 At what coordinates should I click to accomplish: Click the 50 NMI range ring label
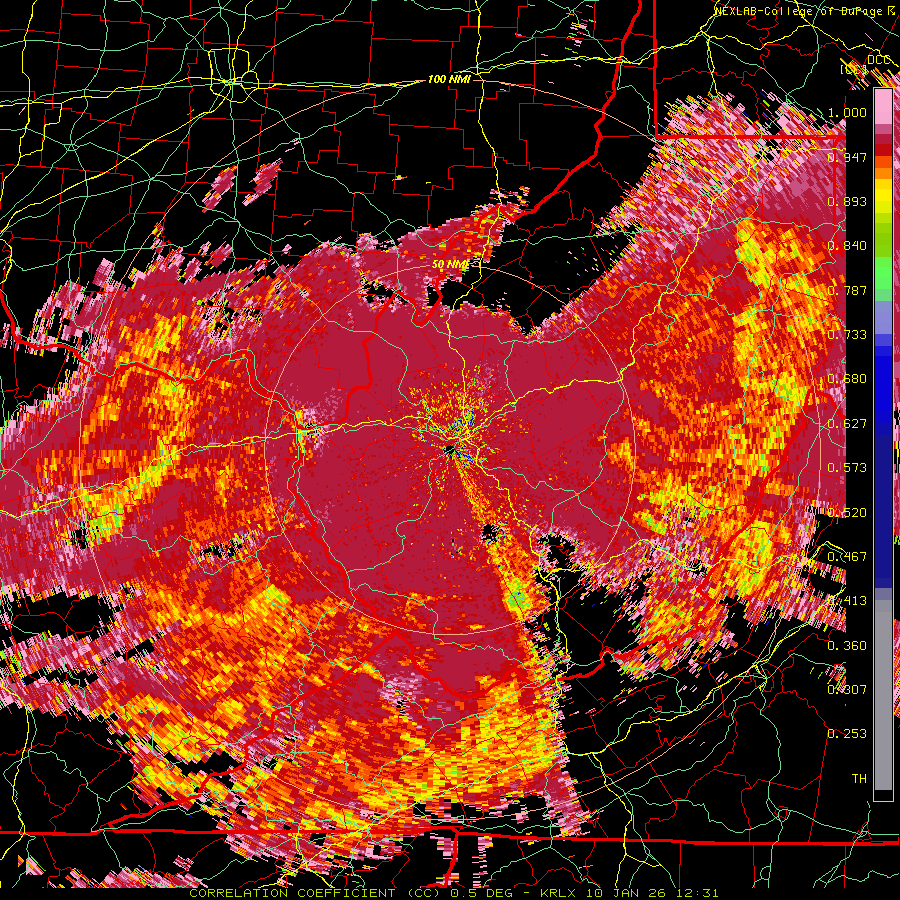450,265
